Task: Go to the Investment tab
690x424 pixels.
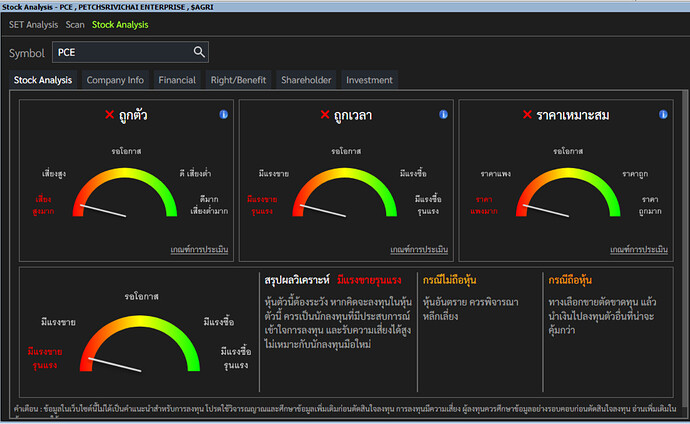Action: [369, 80]
